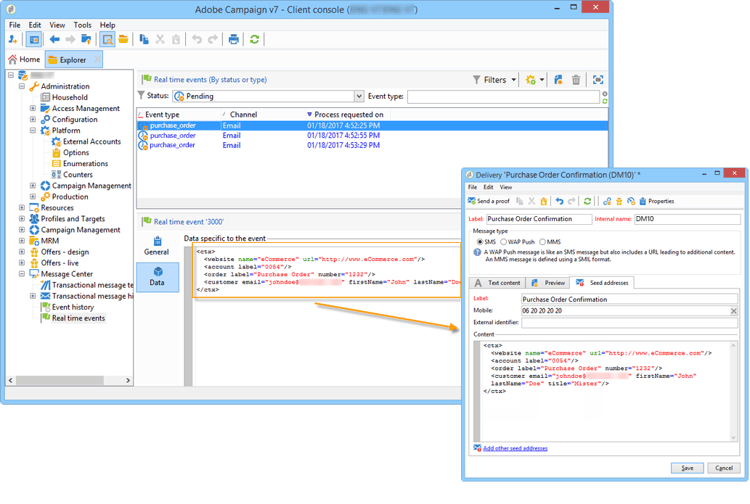Viewport: 750px width, 504px height.
Task: Switch to the Text content tab
Action: [x=498, y=283]
